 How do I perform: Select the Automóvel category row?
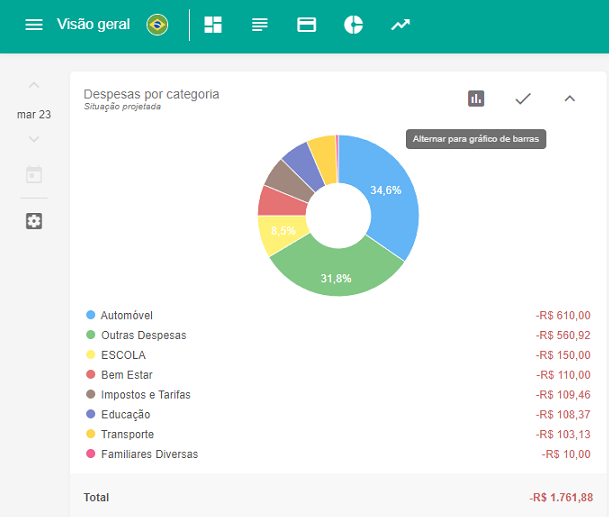[126, 315]
